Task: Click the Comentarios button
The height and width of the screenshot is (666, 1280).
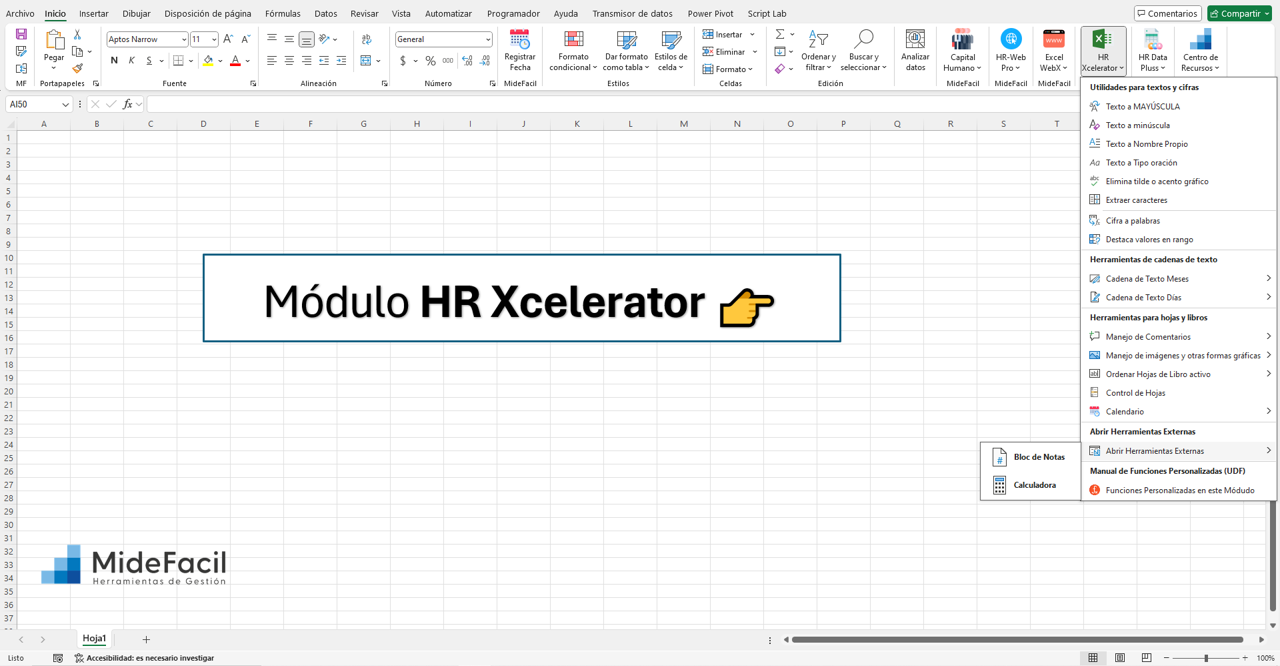Action: [x=1167, y=13]
